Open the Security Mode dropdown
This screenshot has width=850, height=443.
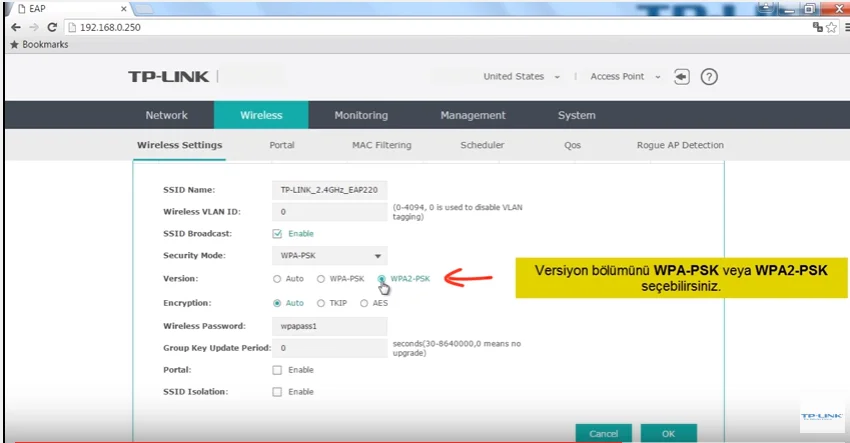pyautogui.click(x=329, y=256)
